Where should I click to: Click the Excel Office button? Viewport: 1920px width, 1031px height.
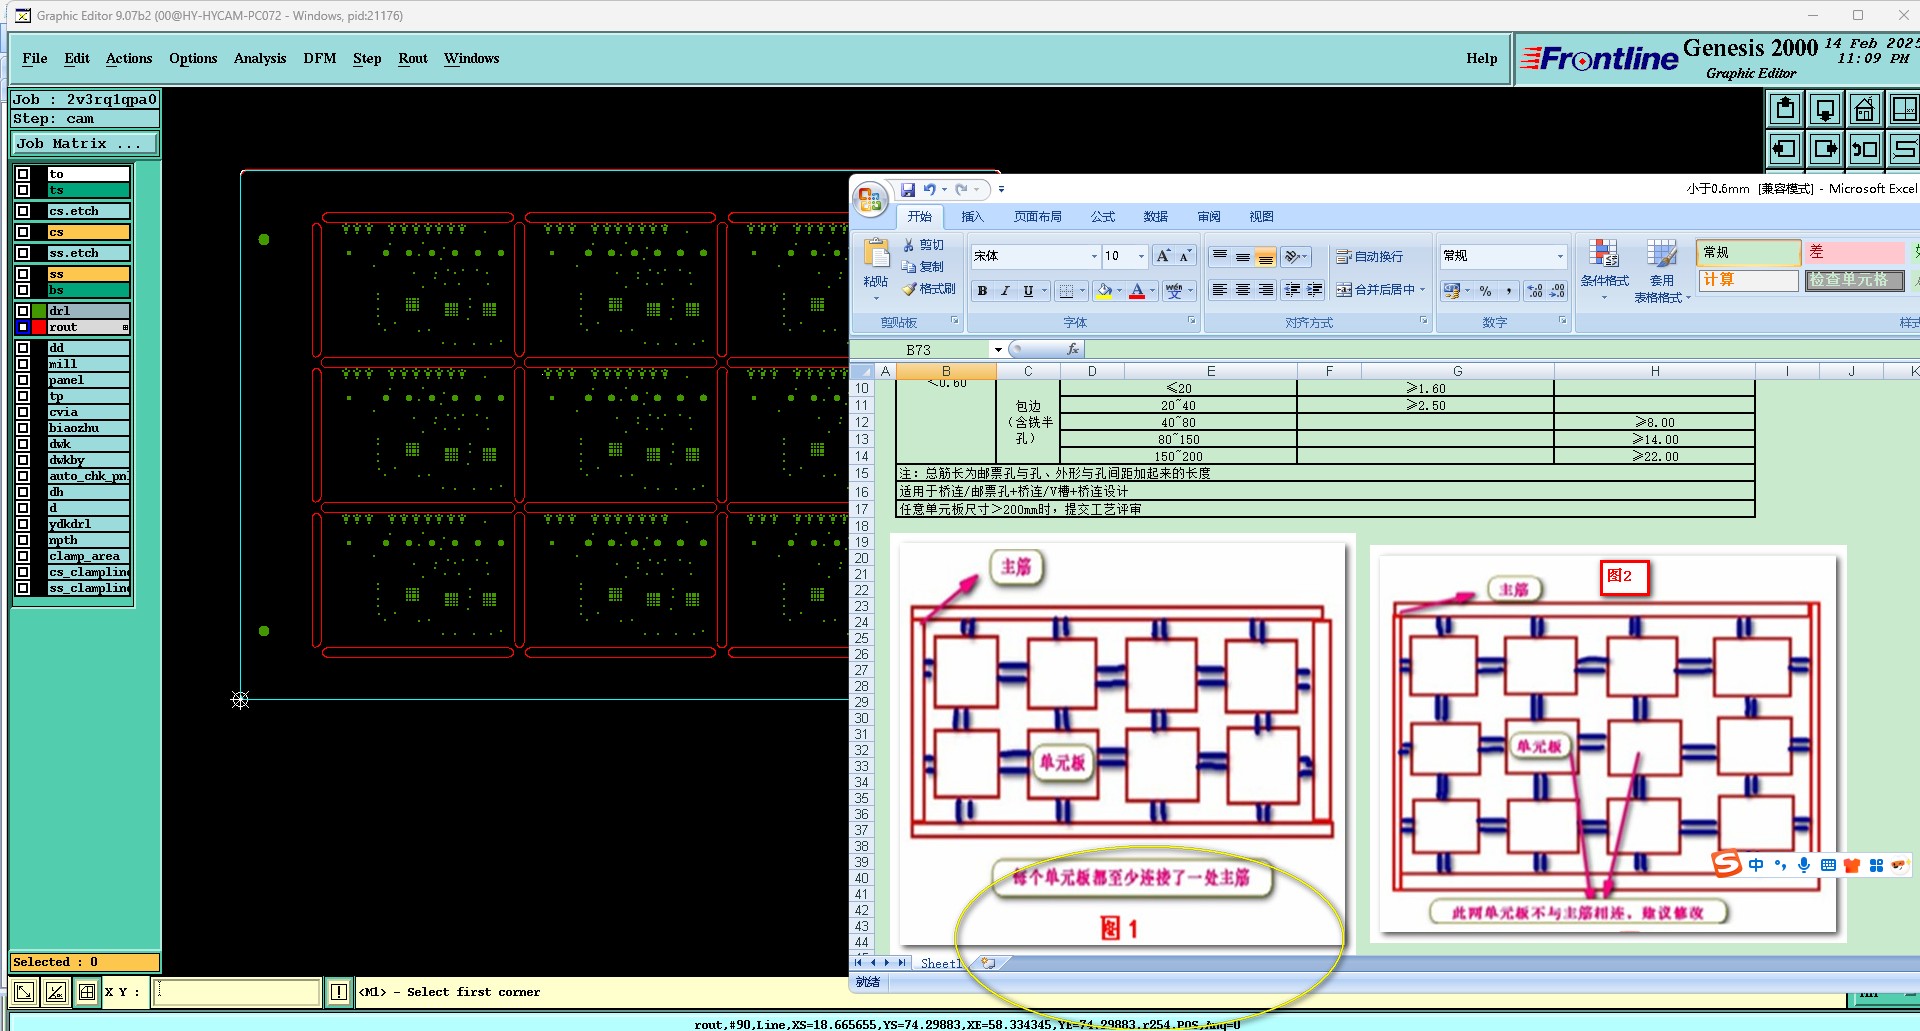pos(871,199)
